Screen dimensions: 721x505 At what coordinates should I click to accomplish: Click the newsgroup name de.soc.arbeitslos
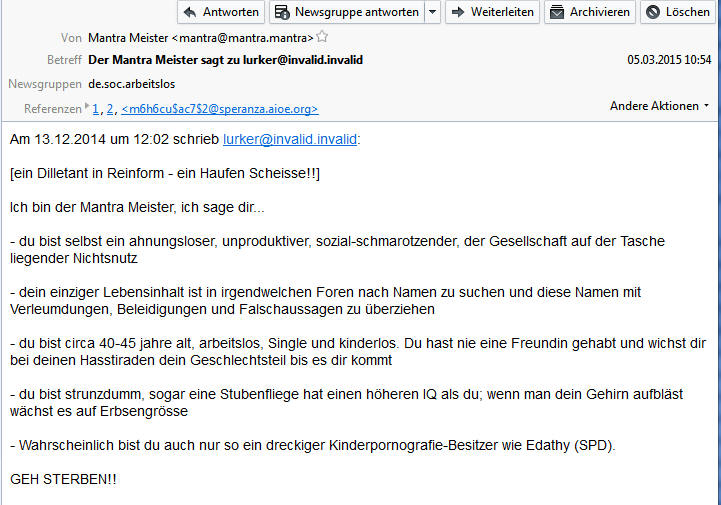point(132,84)
